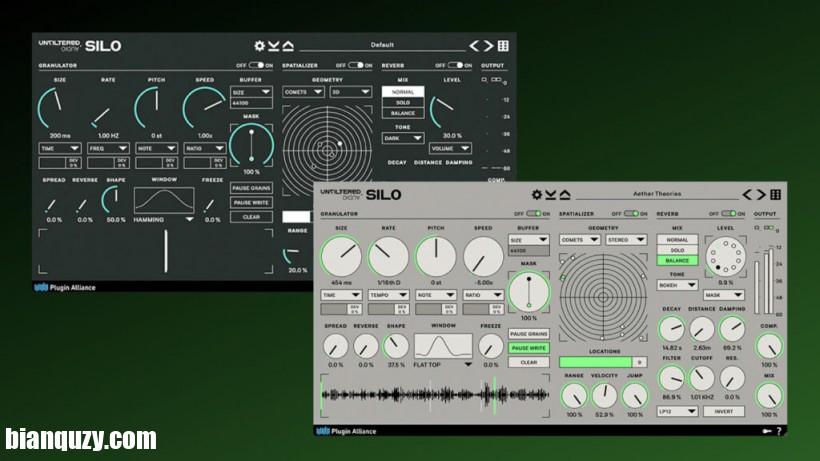The image size is (820, 461).
Task: Click mono output icon in dark window
Action: click(x=484, y=79)
